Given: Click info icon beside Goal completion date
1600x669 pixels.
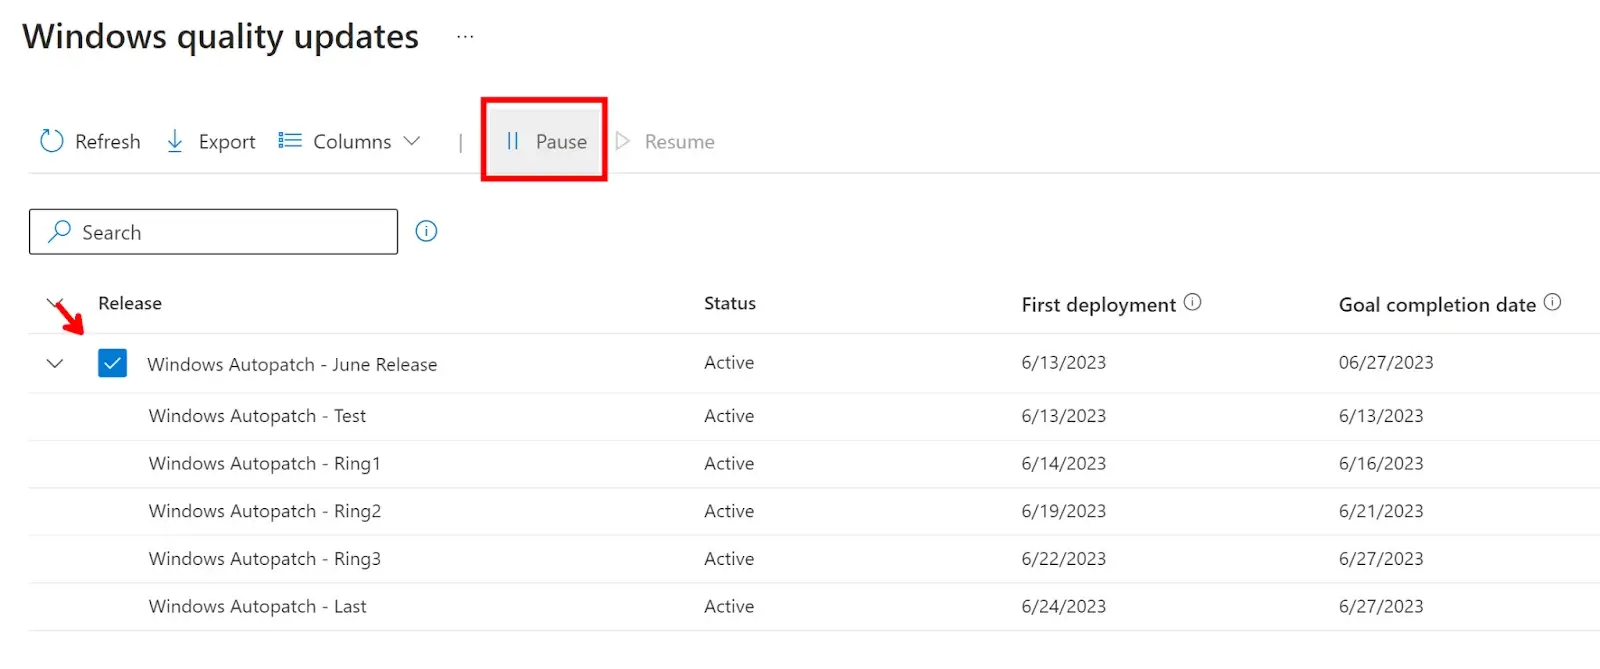Looking at the screenshot, I should 1552,302.
